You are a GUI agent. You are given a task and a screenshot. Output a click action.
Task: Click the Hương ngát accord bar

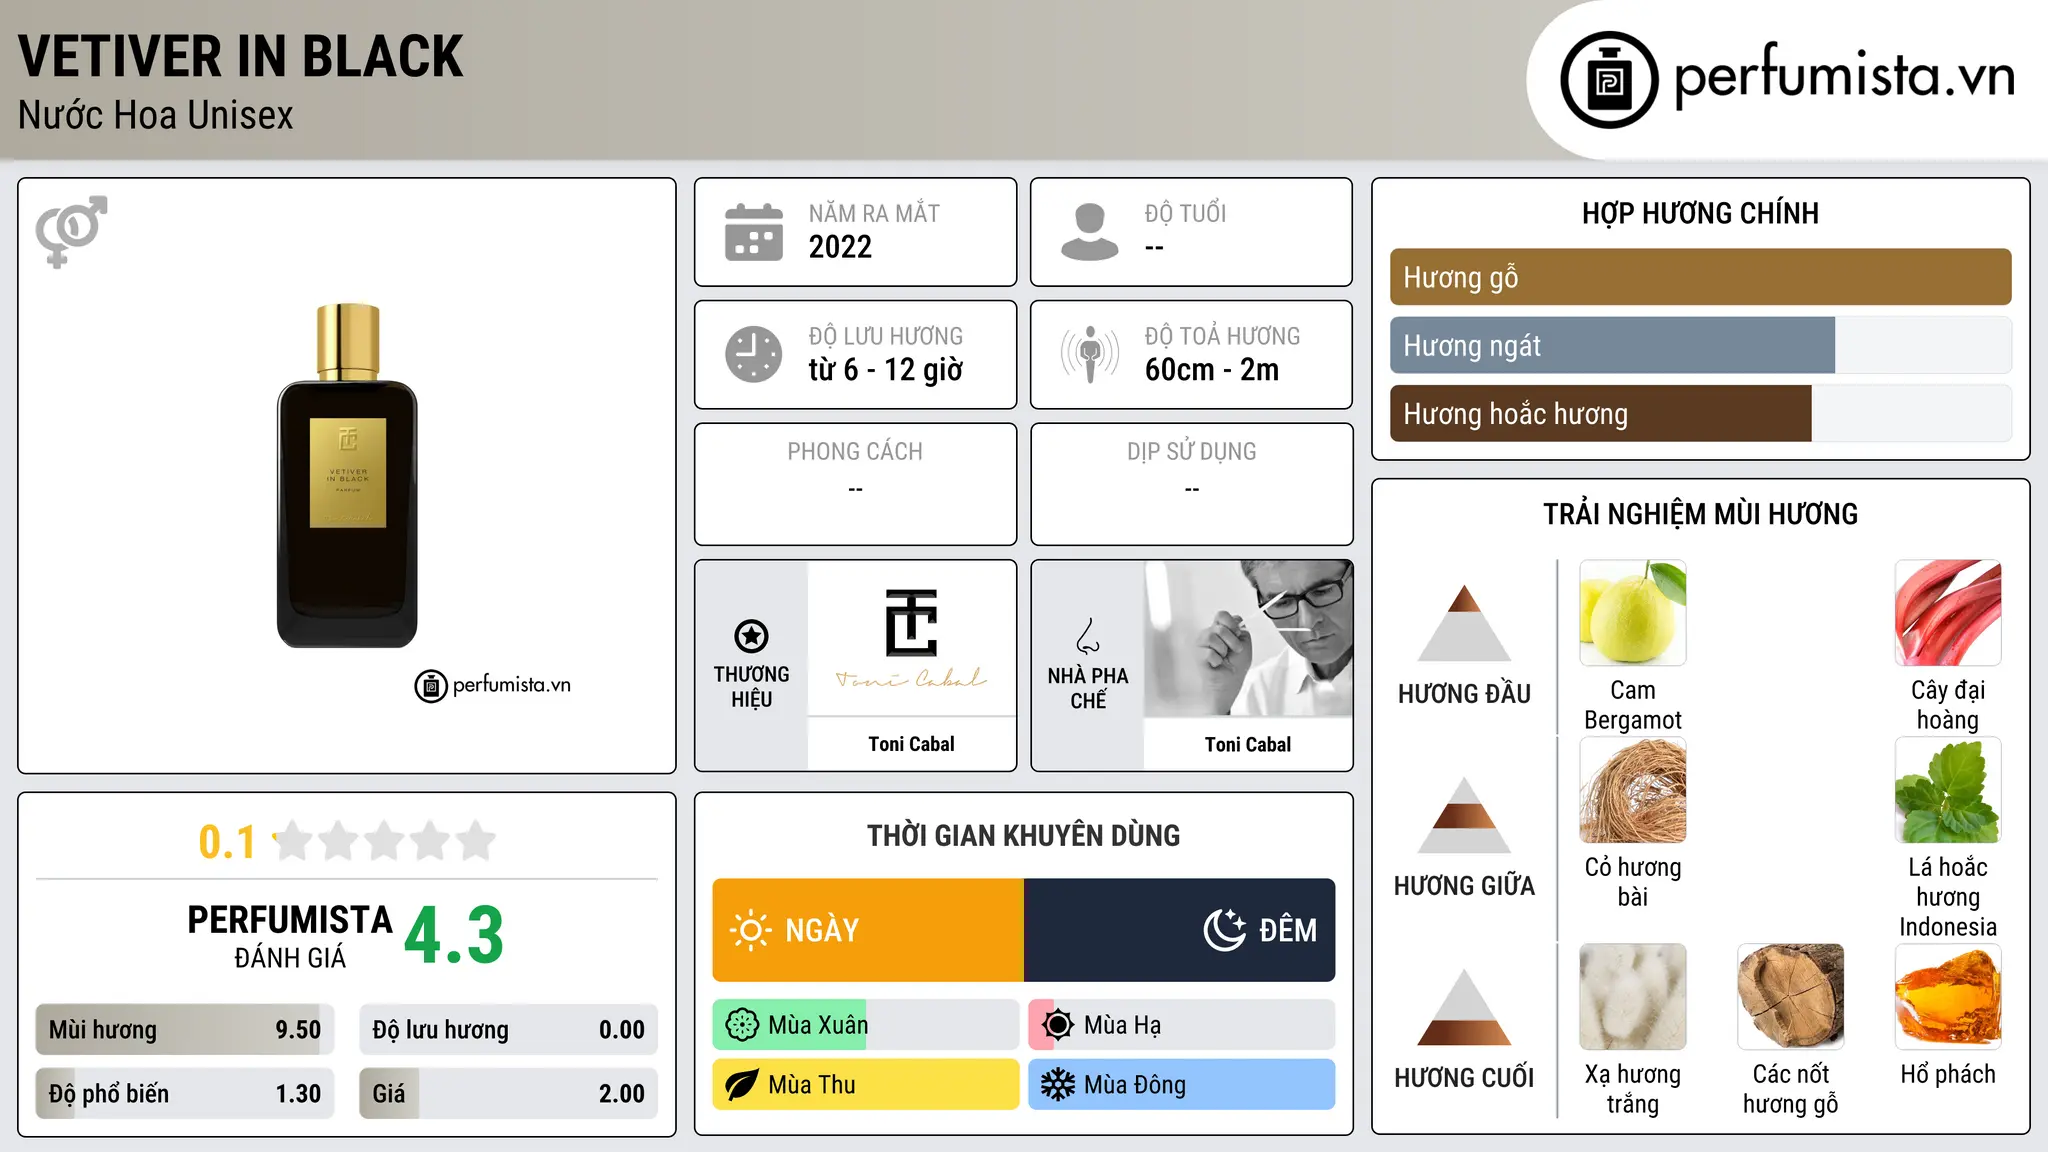click(1700, 345)
